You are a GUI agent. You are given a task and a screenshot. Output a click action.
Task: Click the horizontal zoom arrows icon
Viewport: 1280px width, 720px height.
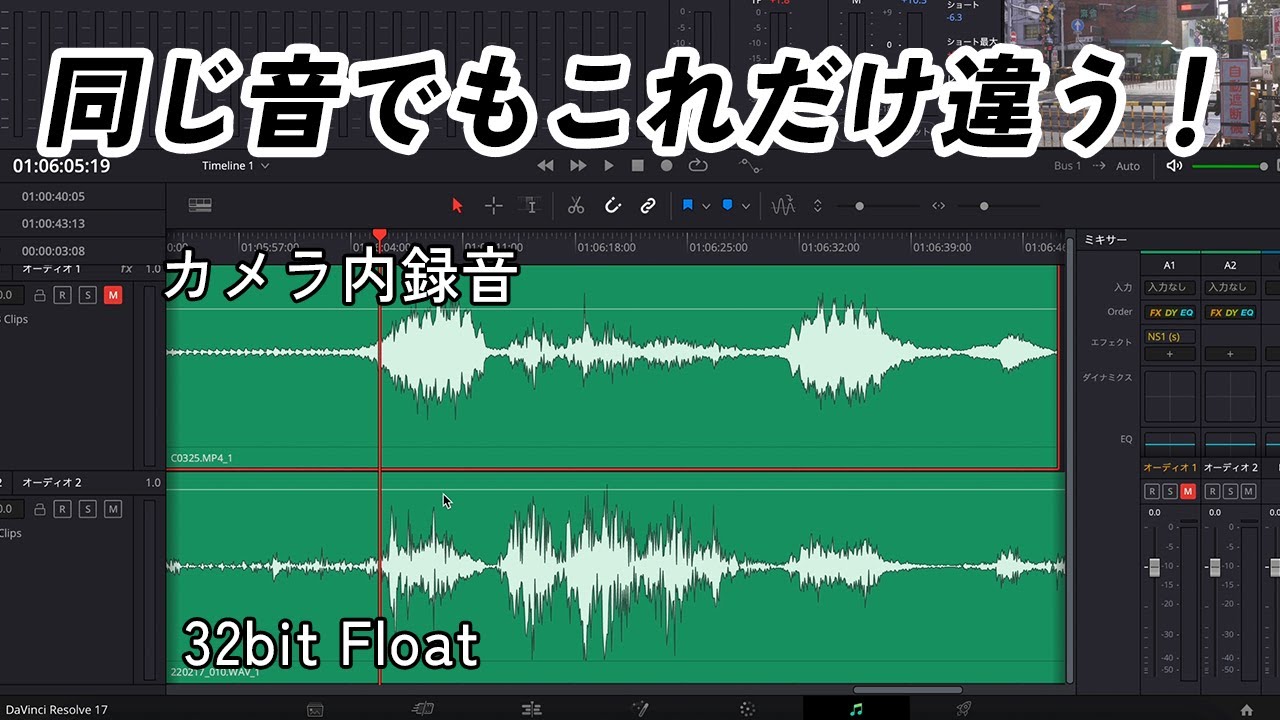coord(938,206)
